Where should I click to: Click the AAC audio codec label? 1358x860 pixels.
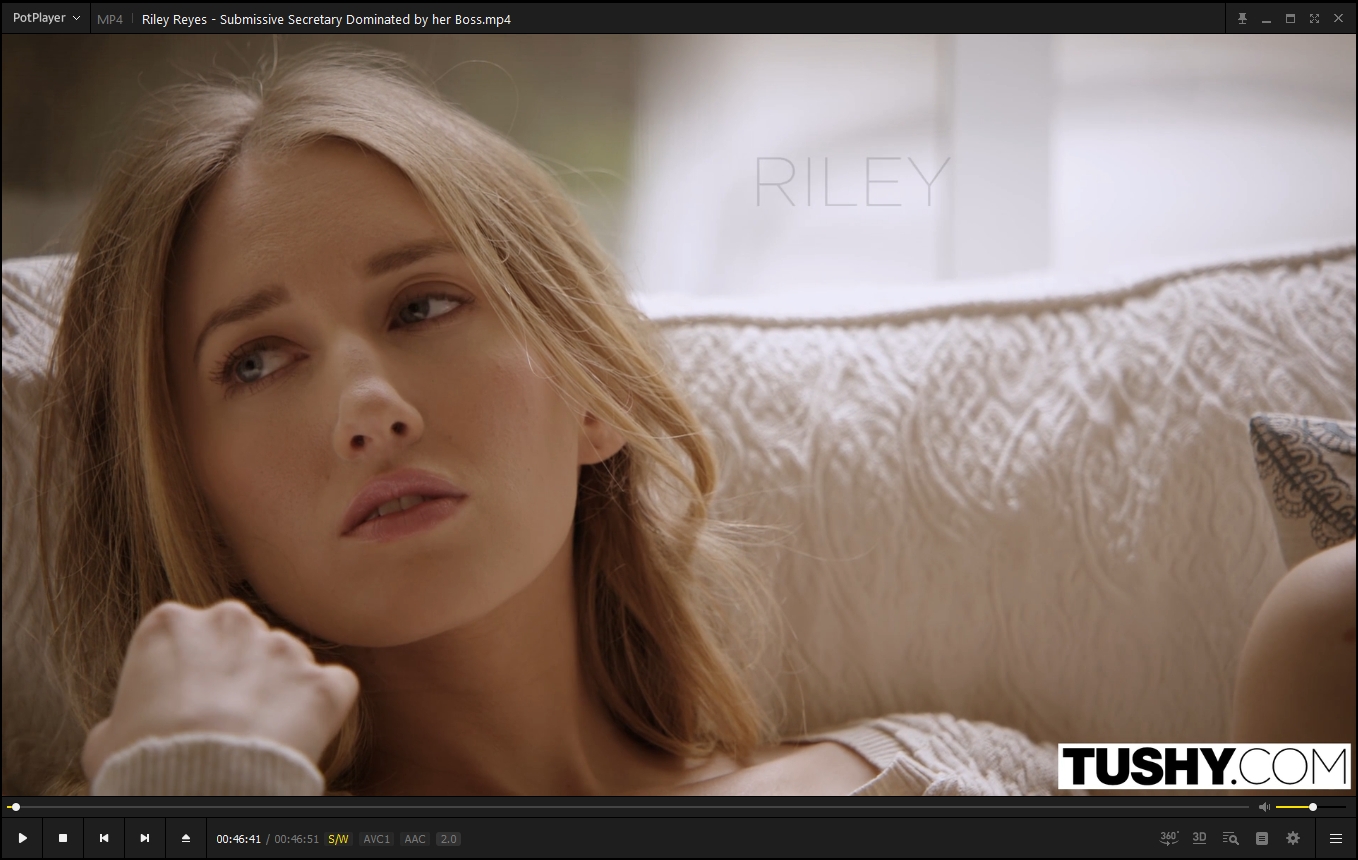[415, 839]
